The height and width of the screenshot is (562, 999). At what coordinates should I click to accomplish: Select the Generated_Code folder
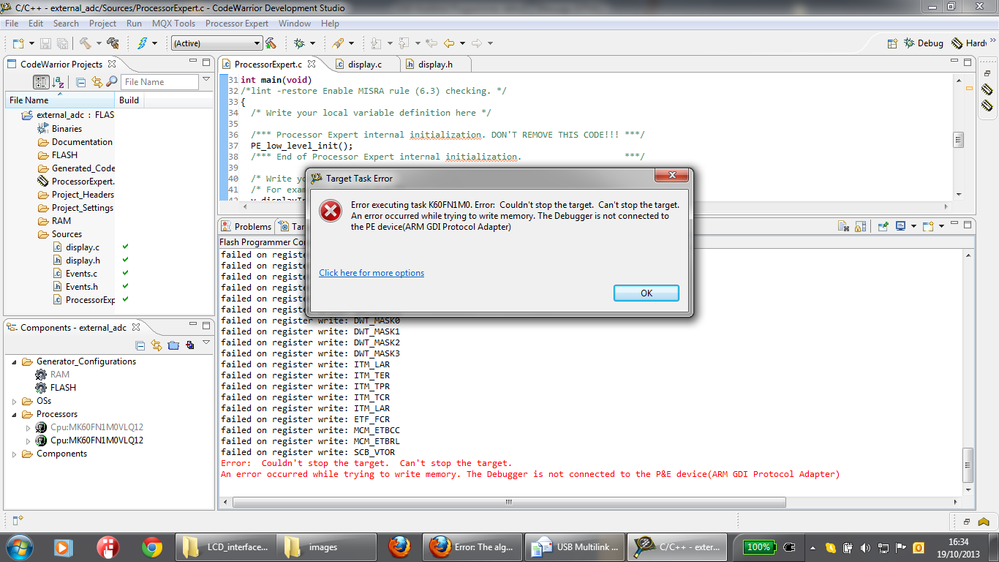point(83,168)
